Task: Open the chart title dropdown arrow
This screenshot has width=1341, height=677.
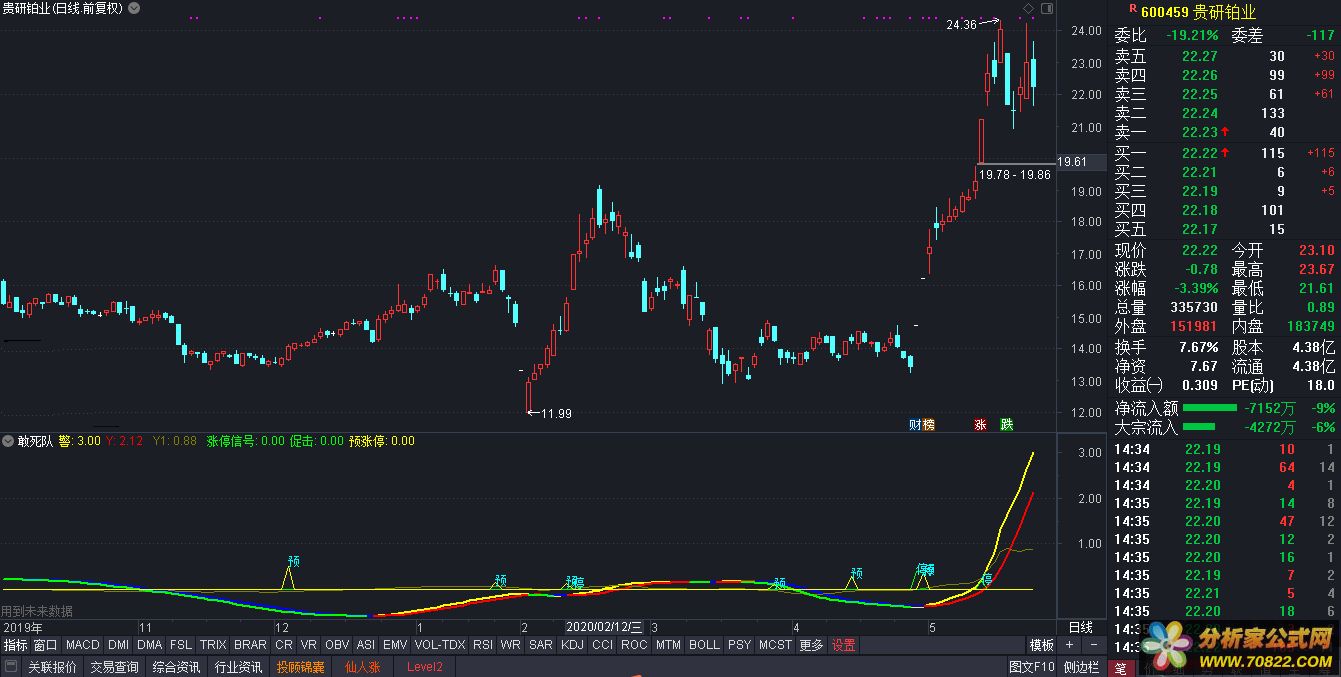Action: pyautogui.click(x=135, y=8)
